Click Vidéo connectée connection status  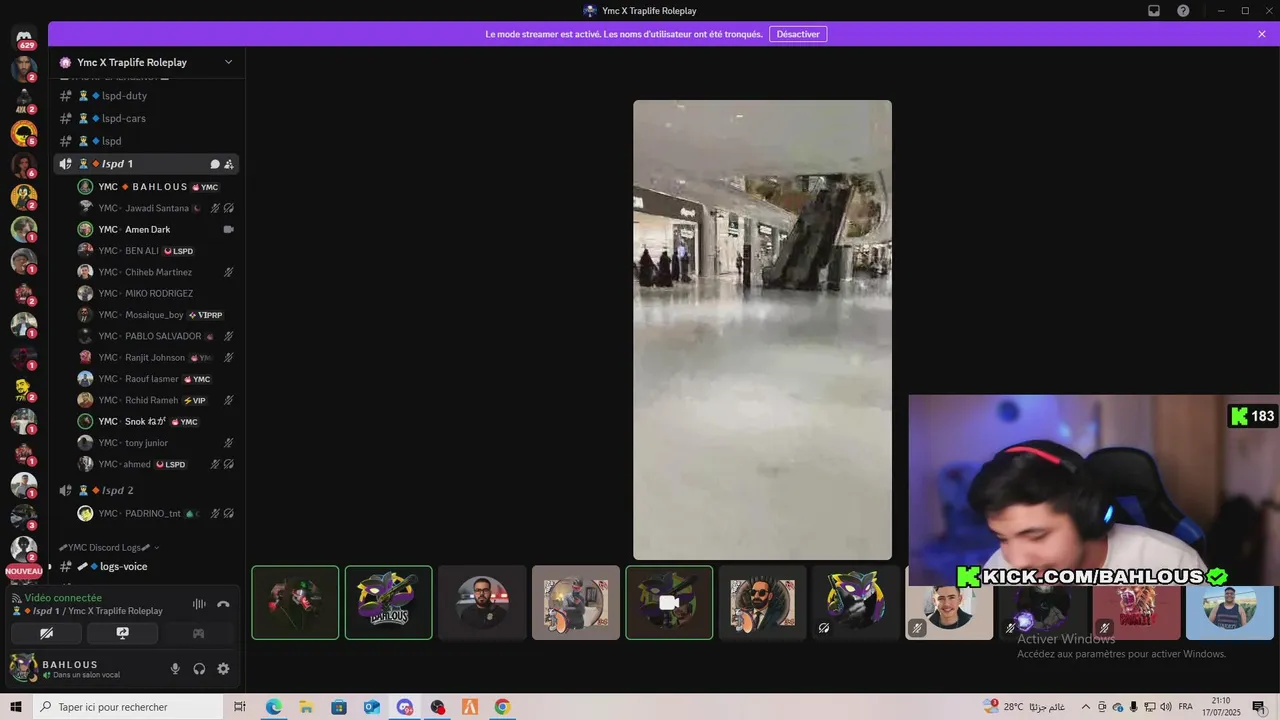(63, 598)
